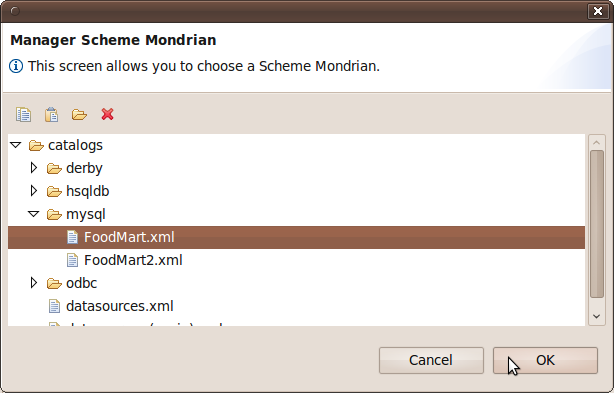
Task: Close the dialog with title bar X
Action: point(598,11)
